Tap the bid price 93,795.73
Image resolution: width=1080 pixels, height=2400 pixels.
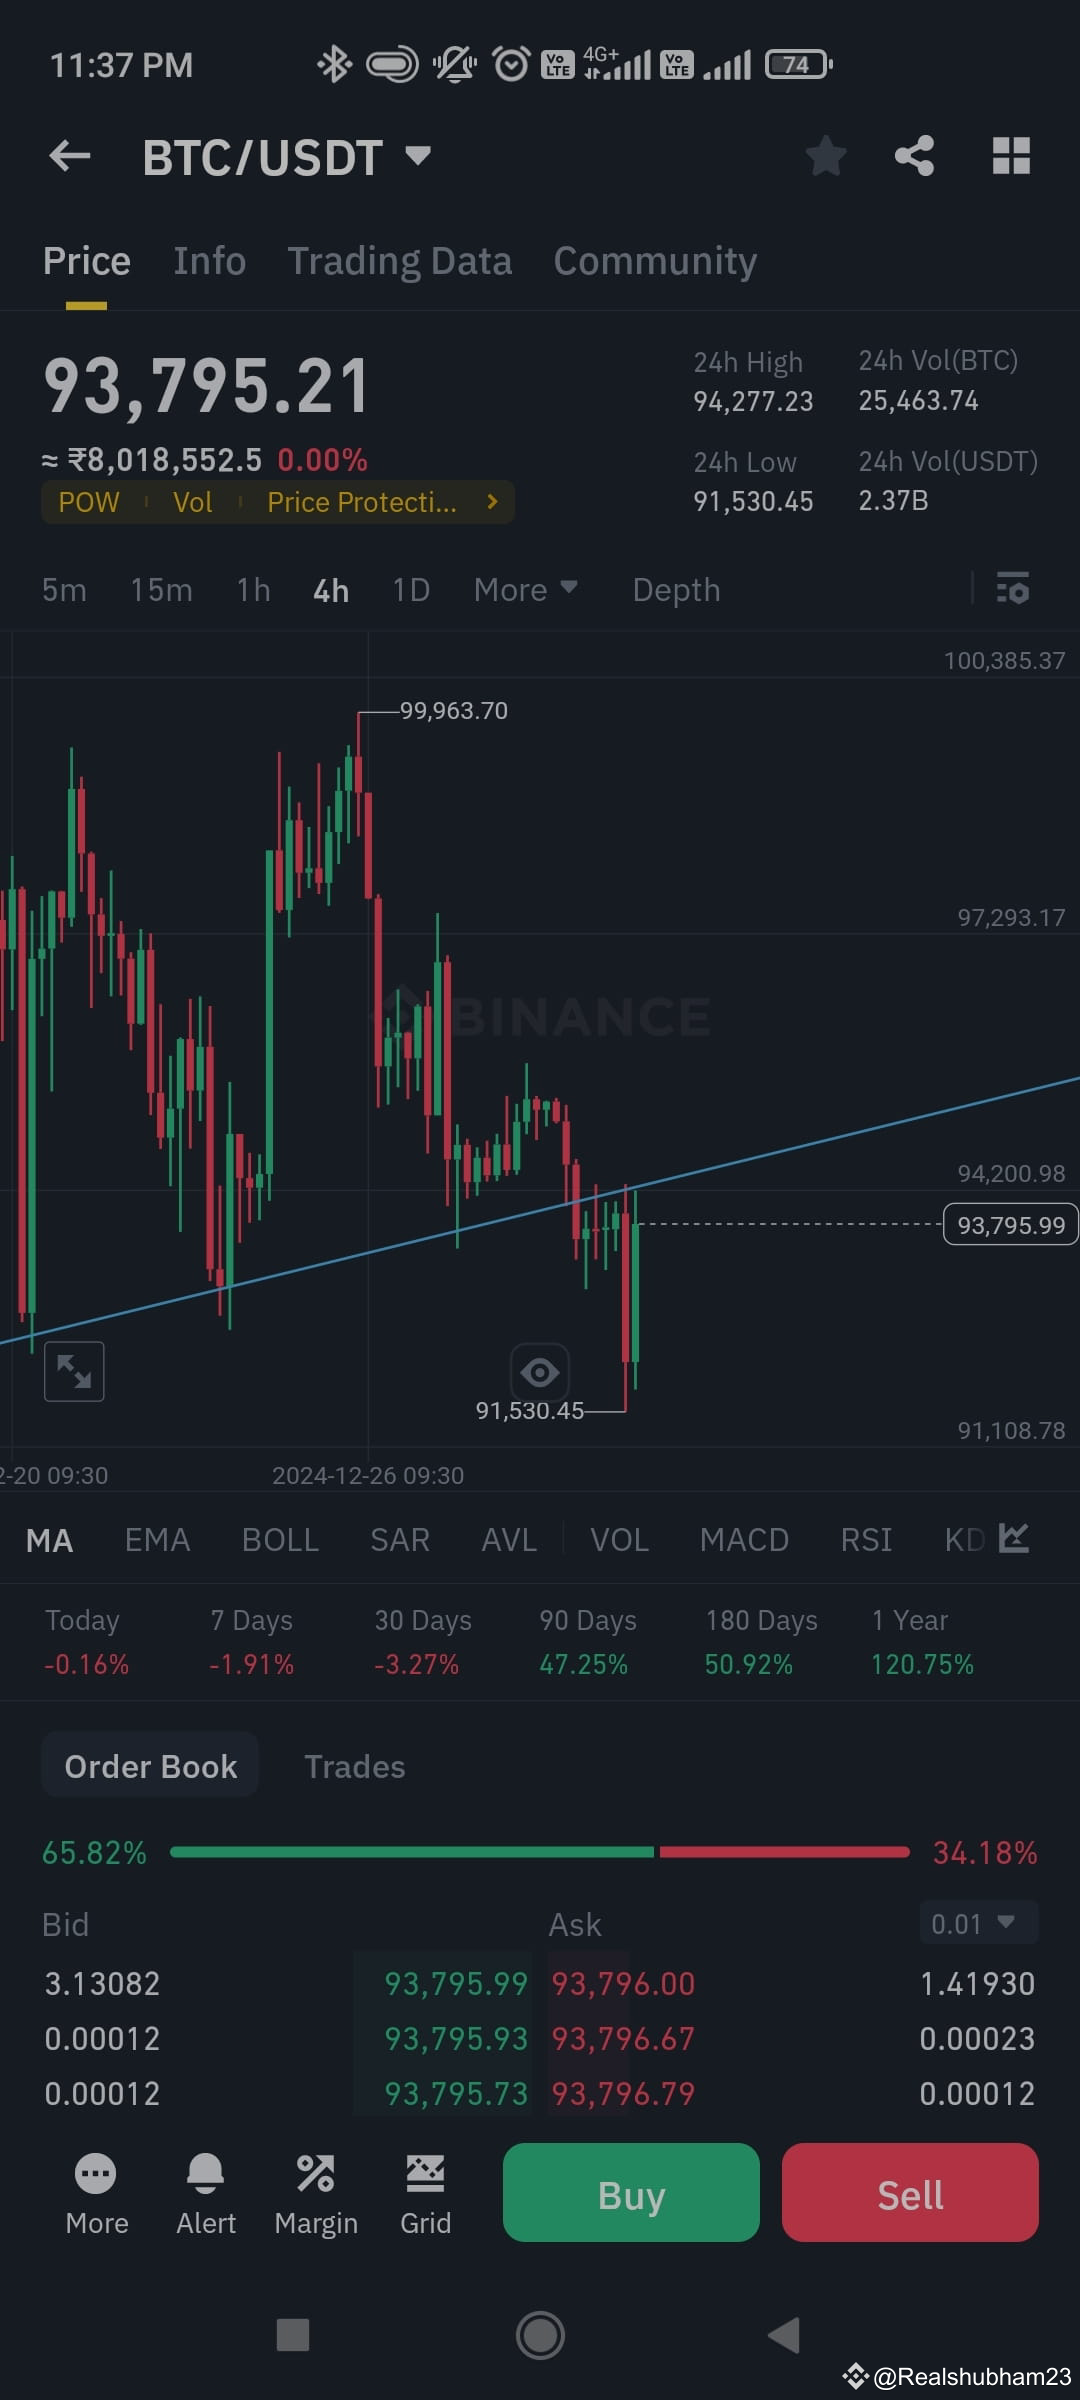pos(456,2093)
